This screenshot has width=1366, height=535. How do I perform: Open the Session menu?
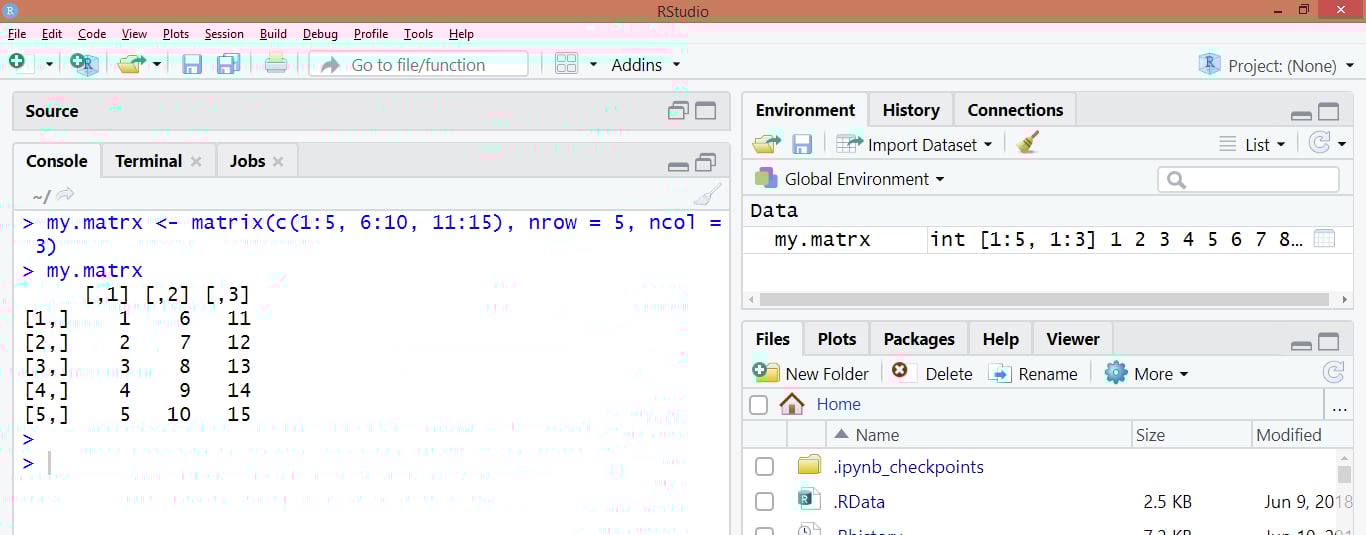[x=224, y=34]
